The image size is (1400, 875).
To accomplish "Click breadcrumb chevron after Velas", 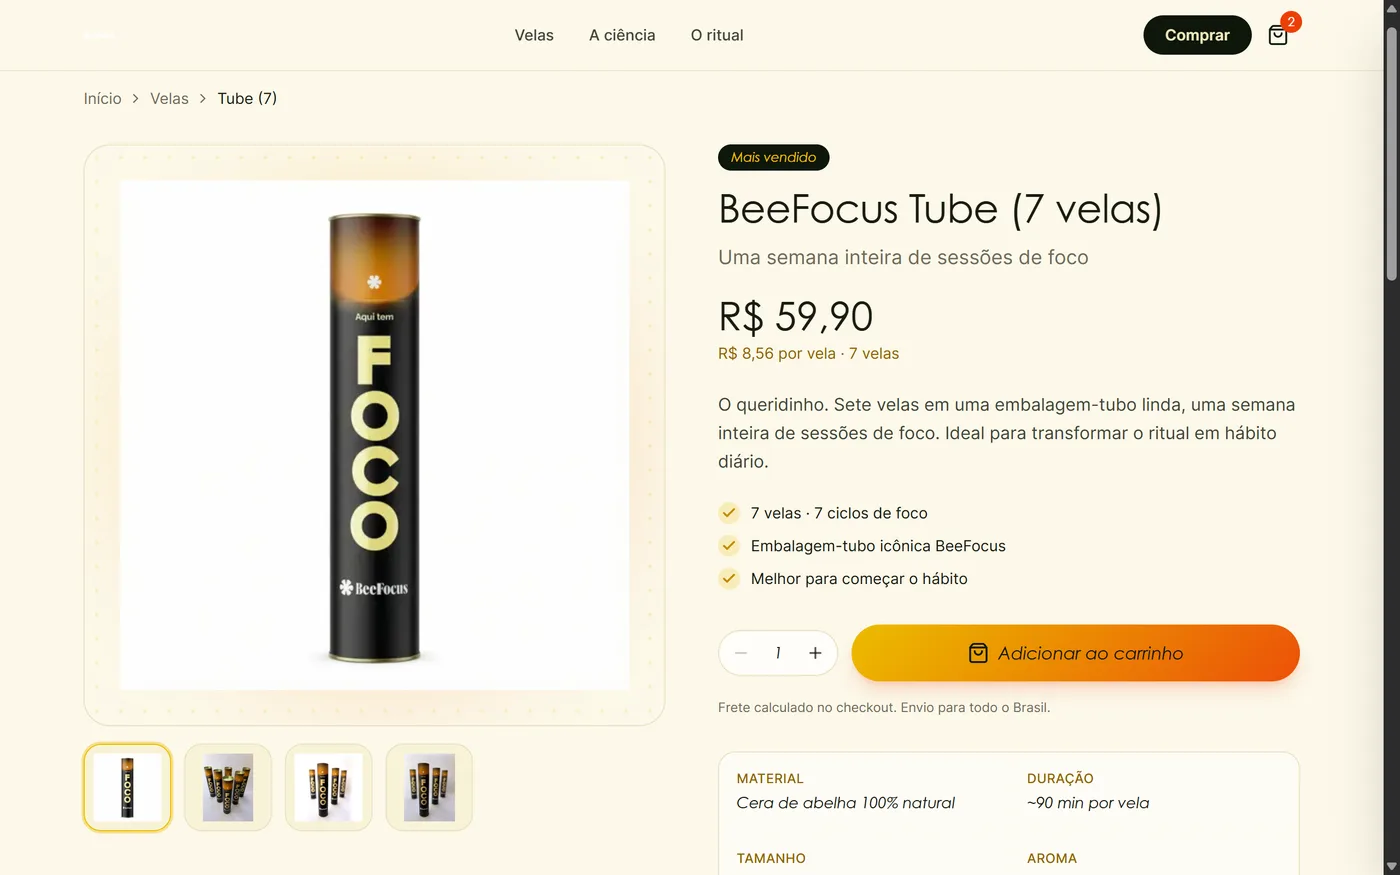I will pos(203,98).
